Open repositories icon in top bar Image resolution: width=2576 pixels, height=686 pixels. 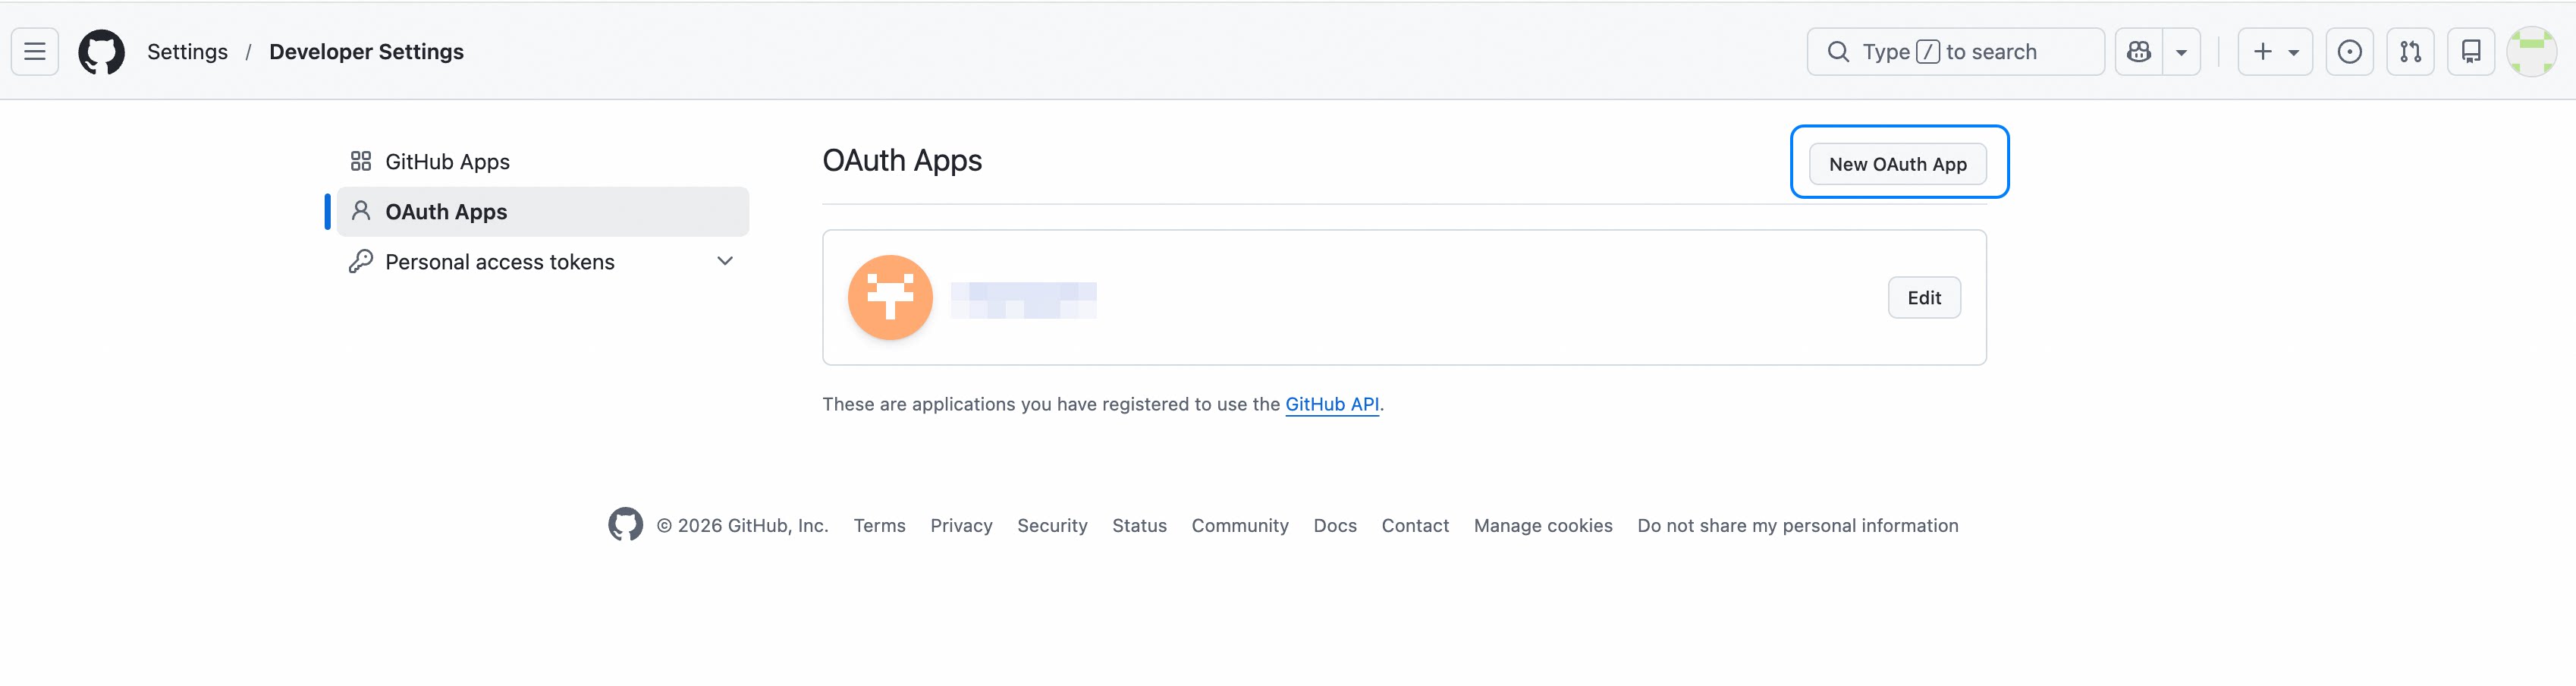coord(2471,51)
